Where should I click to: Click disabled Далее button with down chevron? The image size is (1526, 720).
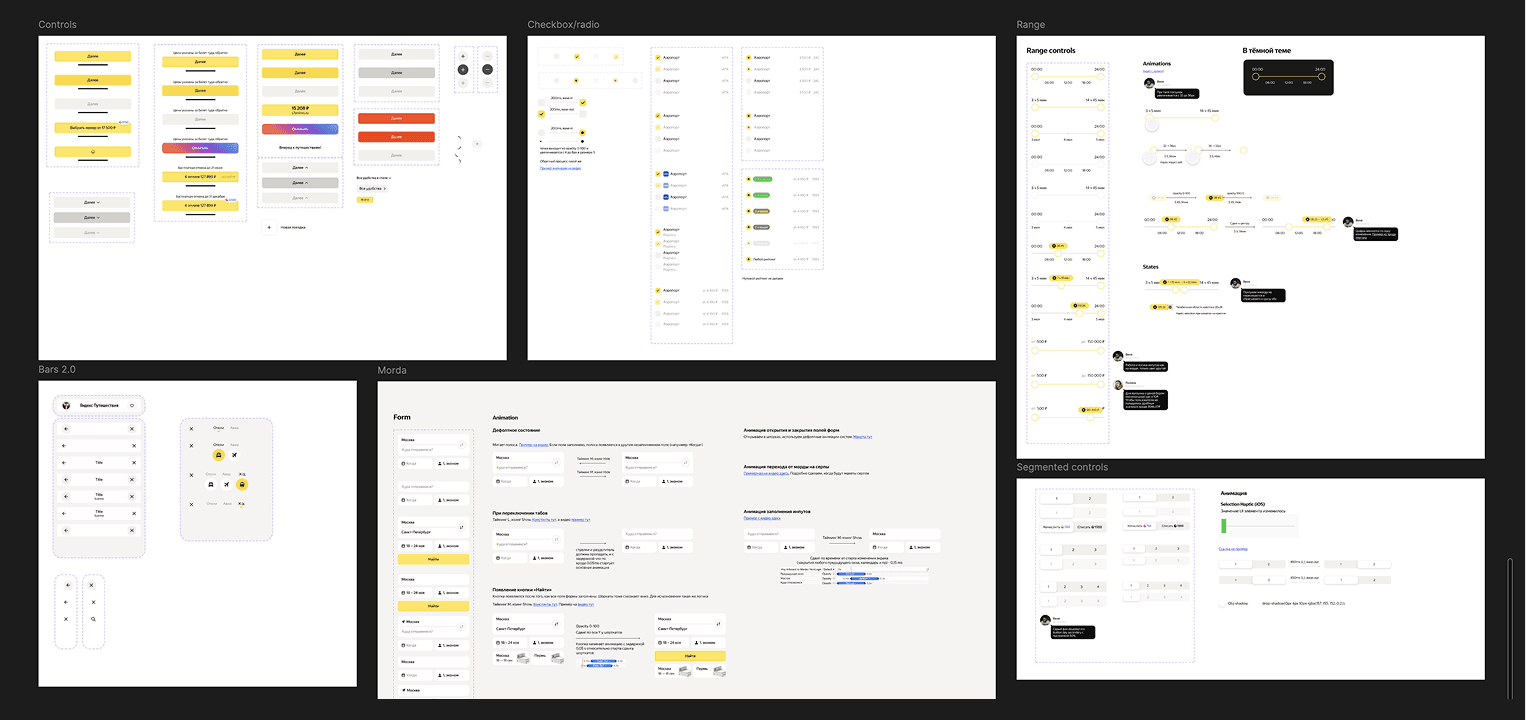click(x=92, y=232)
